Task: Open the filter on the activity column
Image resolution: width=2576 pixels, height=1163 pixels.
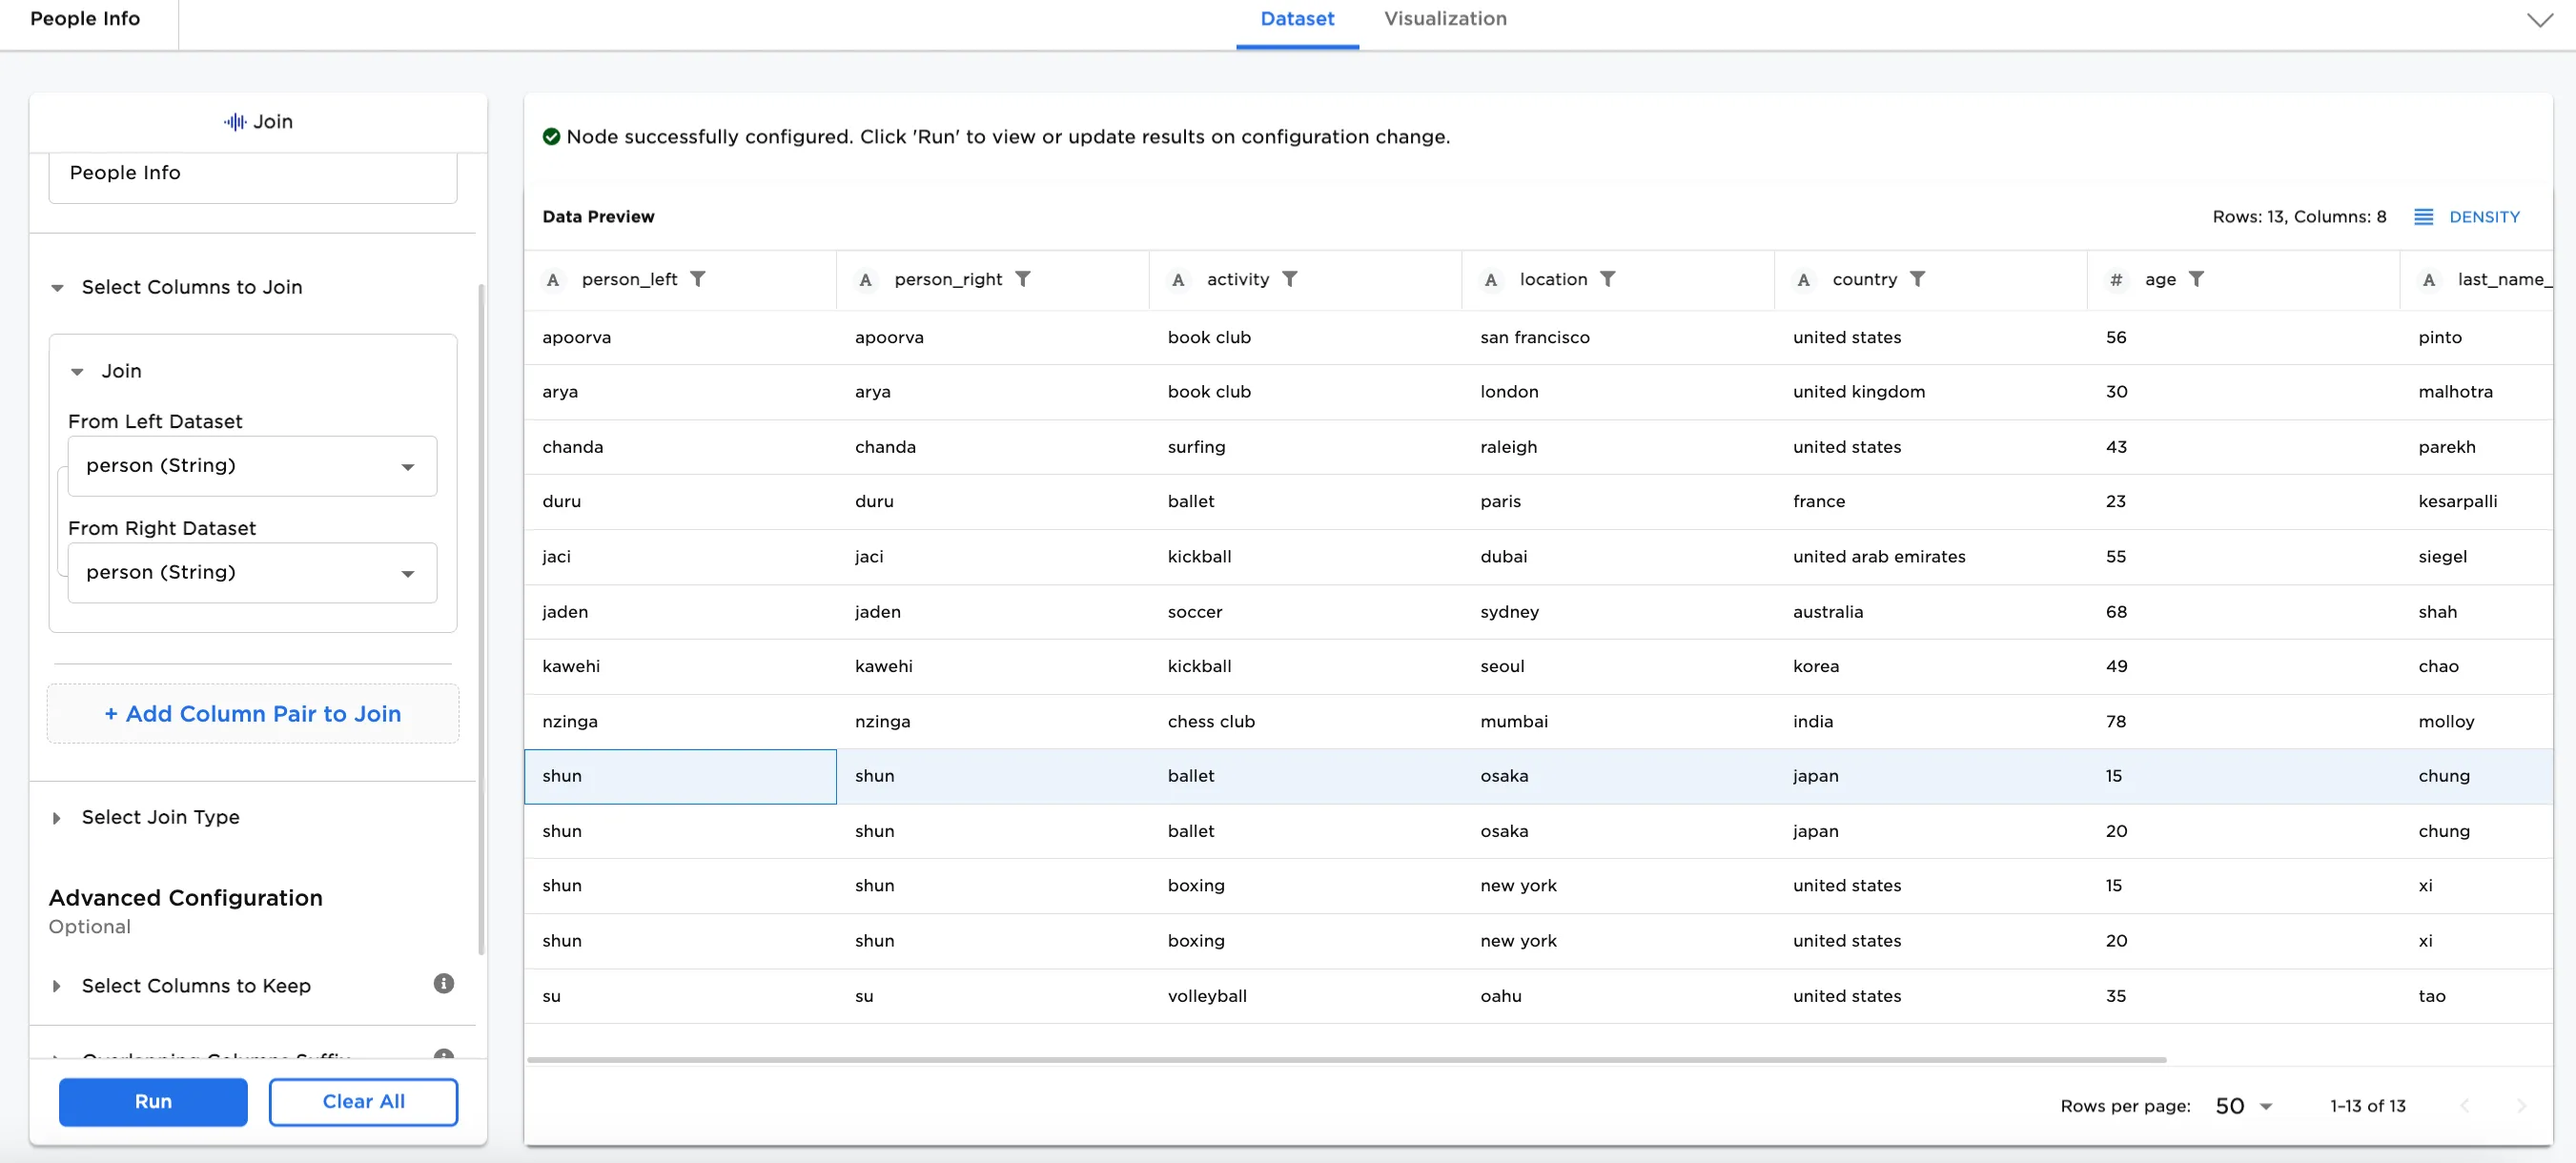Action: pyautogui.click(x=1291, y=279)
